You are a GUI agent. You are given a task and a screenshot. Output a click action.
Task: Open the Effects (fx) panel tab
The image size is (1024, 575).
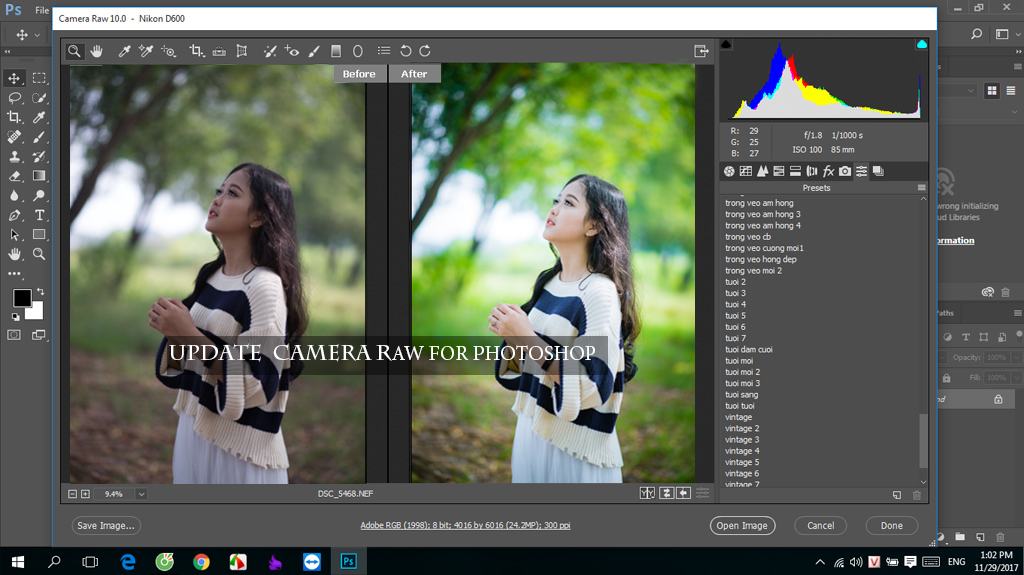click(828, 171)
